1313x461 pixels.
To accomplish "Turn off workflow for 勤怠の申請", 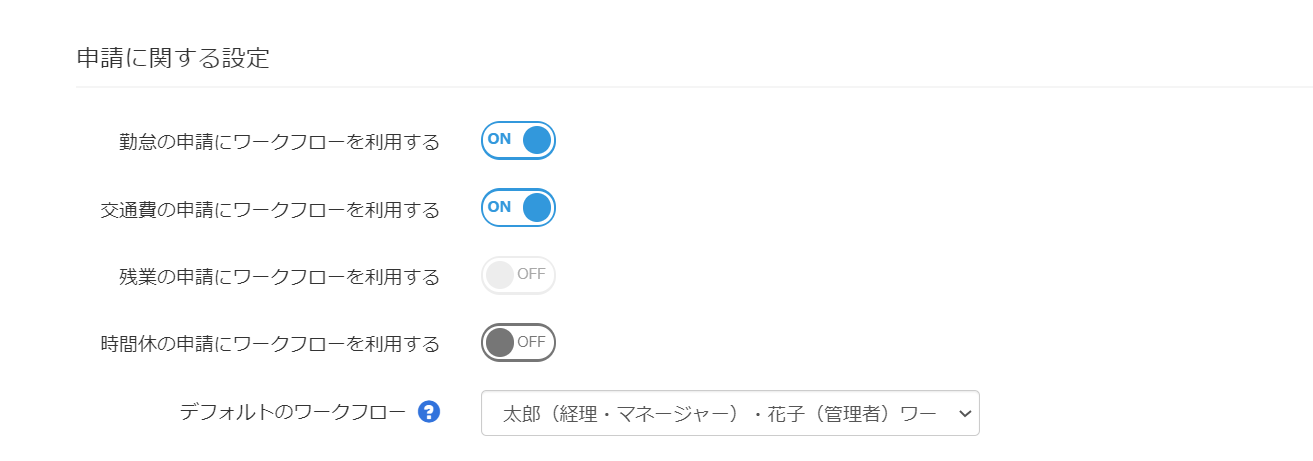I will [518, 140].
